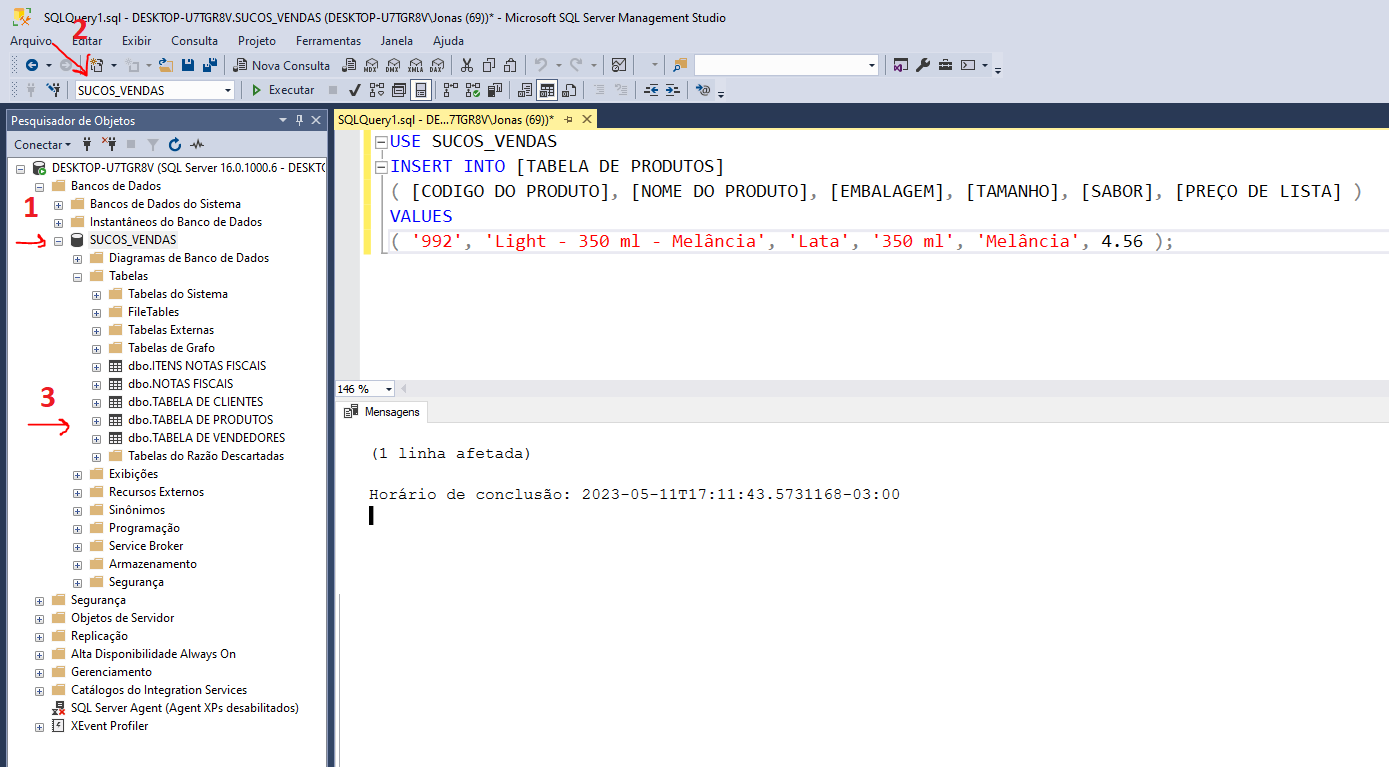Collapse the Tabelas folder node
The height and width of the screenshot is (767, 1389).
point(77,276)
